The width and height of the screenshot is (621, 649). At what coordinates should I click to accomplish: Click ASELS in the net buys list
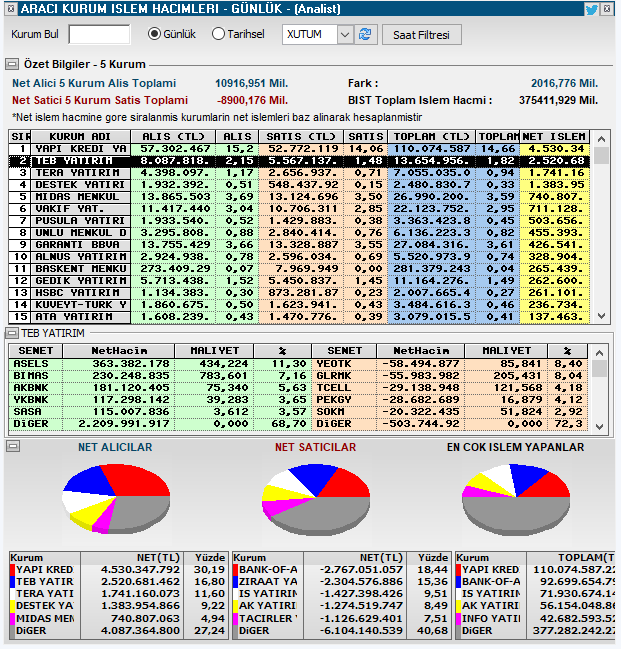(31, 364)
